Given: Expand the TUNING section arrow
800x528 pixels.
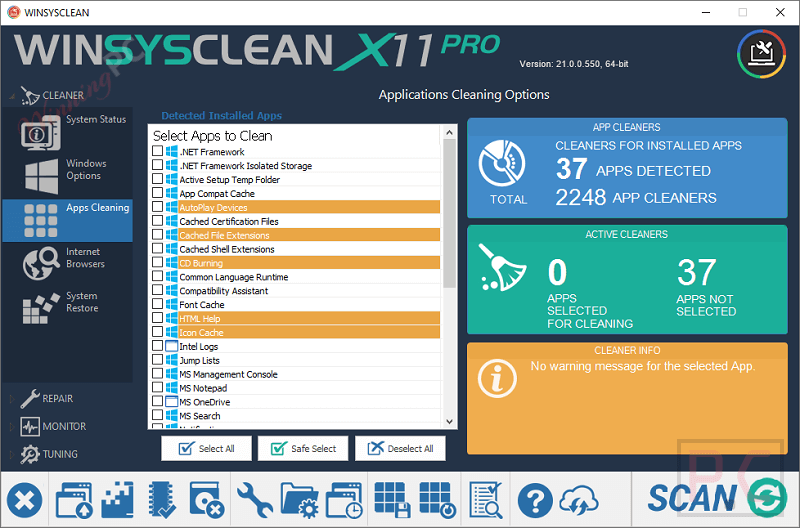Looking at the screenshot, I should pyautogui.click(x=12, y=454).
